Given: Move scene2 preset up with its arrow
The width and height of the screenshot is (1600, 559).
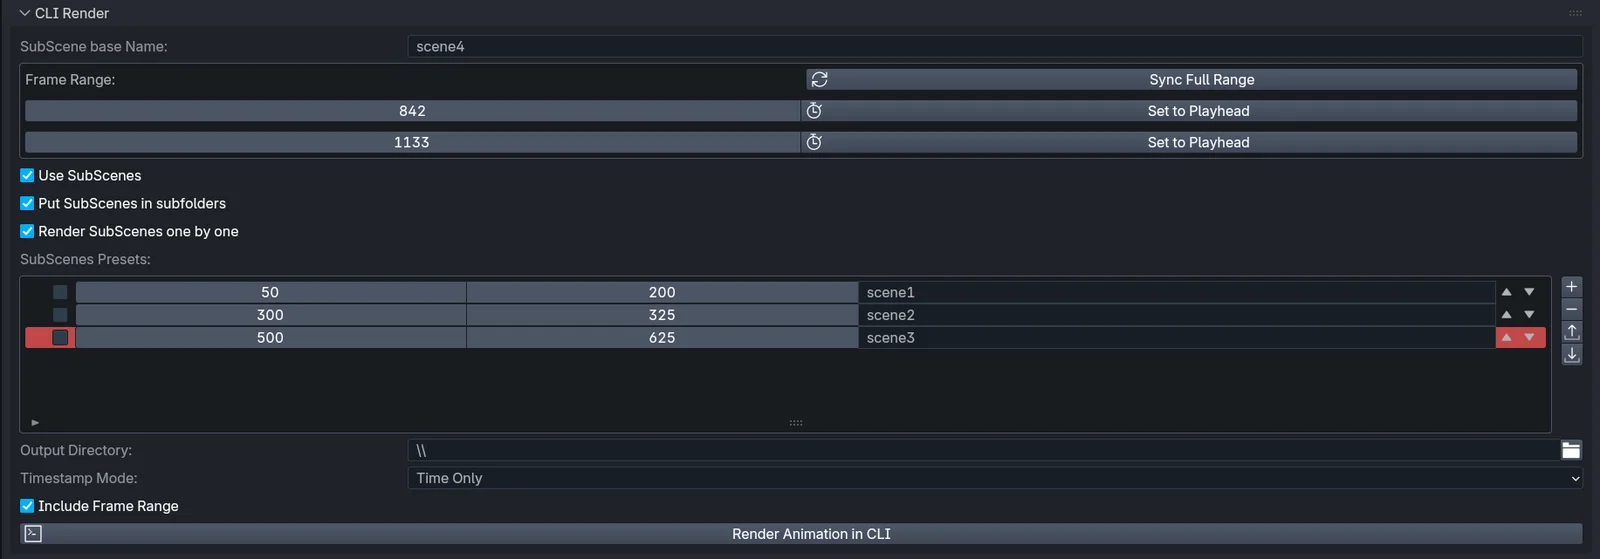Looking at the screenshot, I should point(1506,315).
